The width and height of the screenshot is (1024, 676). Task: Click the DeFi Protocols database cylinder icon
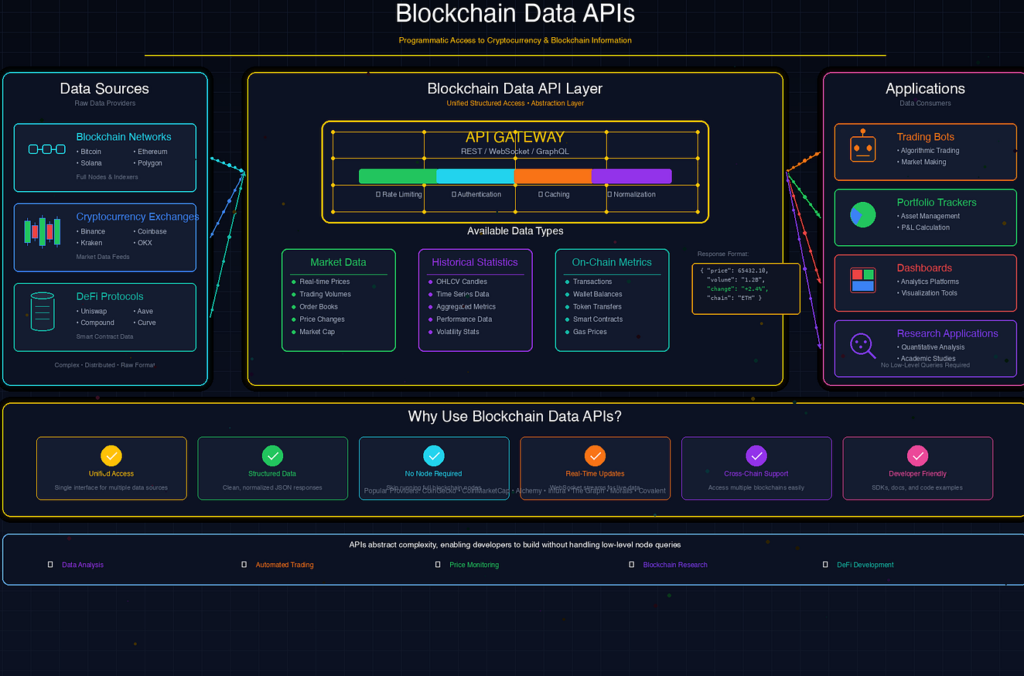click(x=42, y=311)
